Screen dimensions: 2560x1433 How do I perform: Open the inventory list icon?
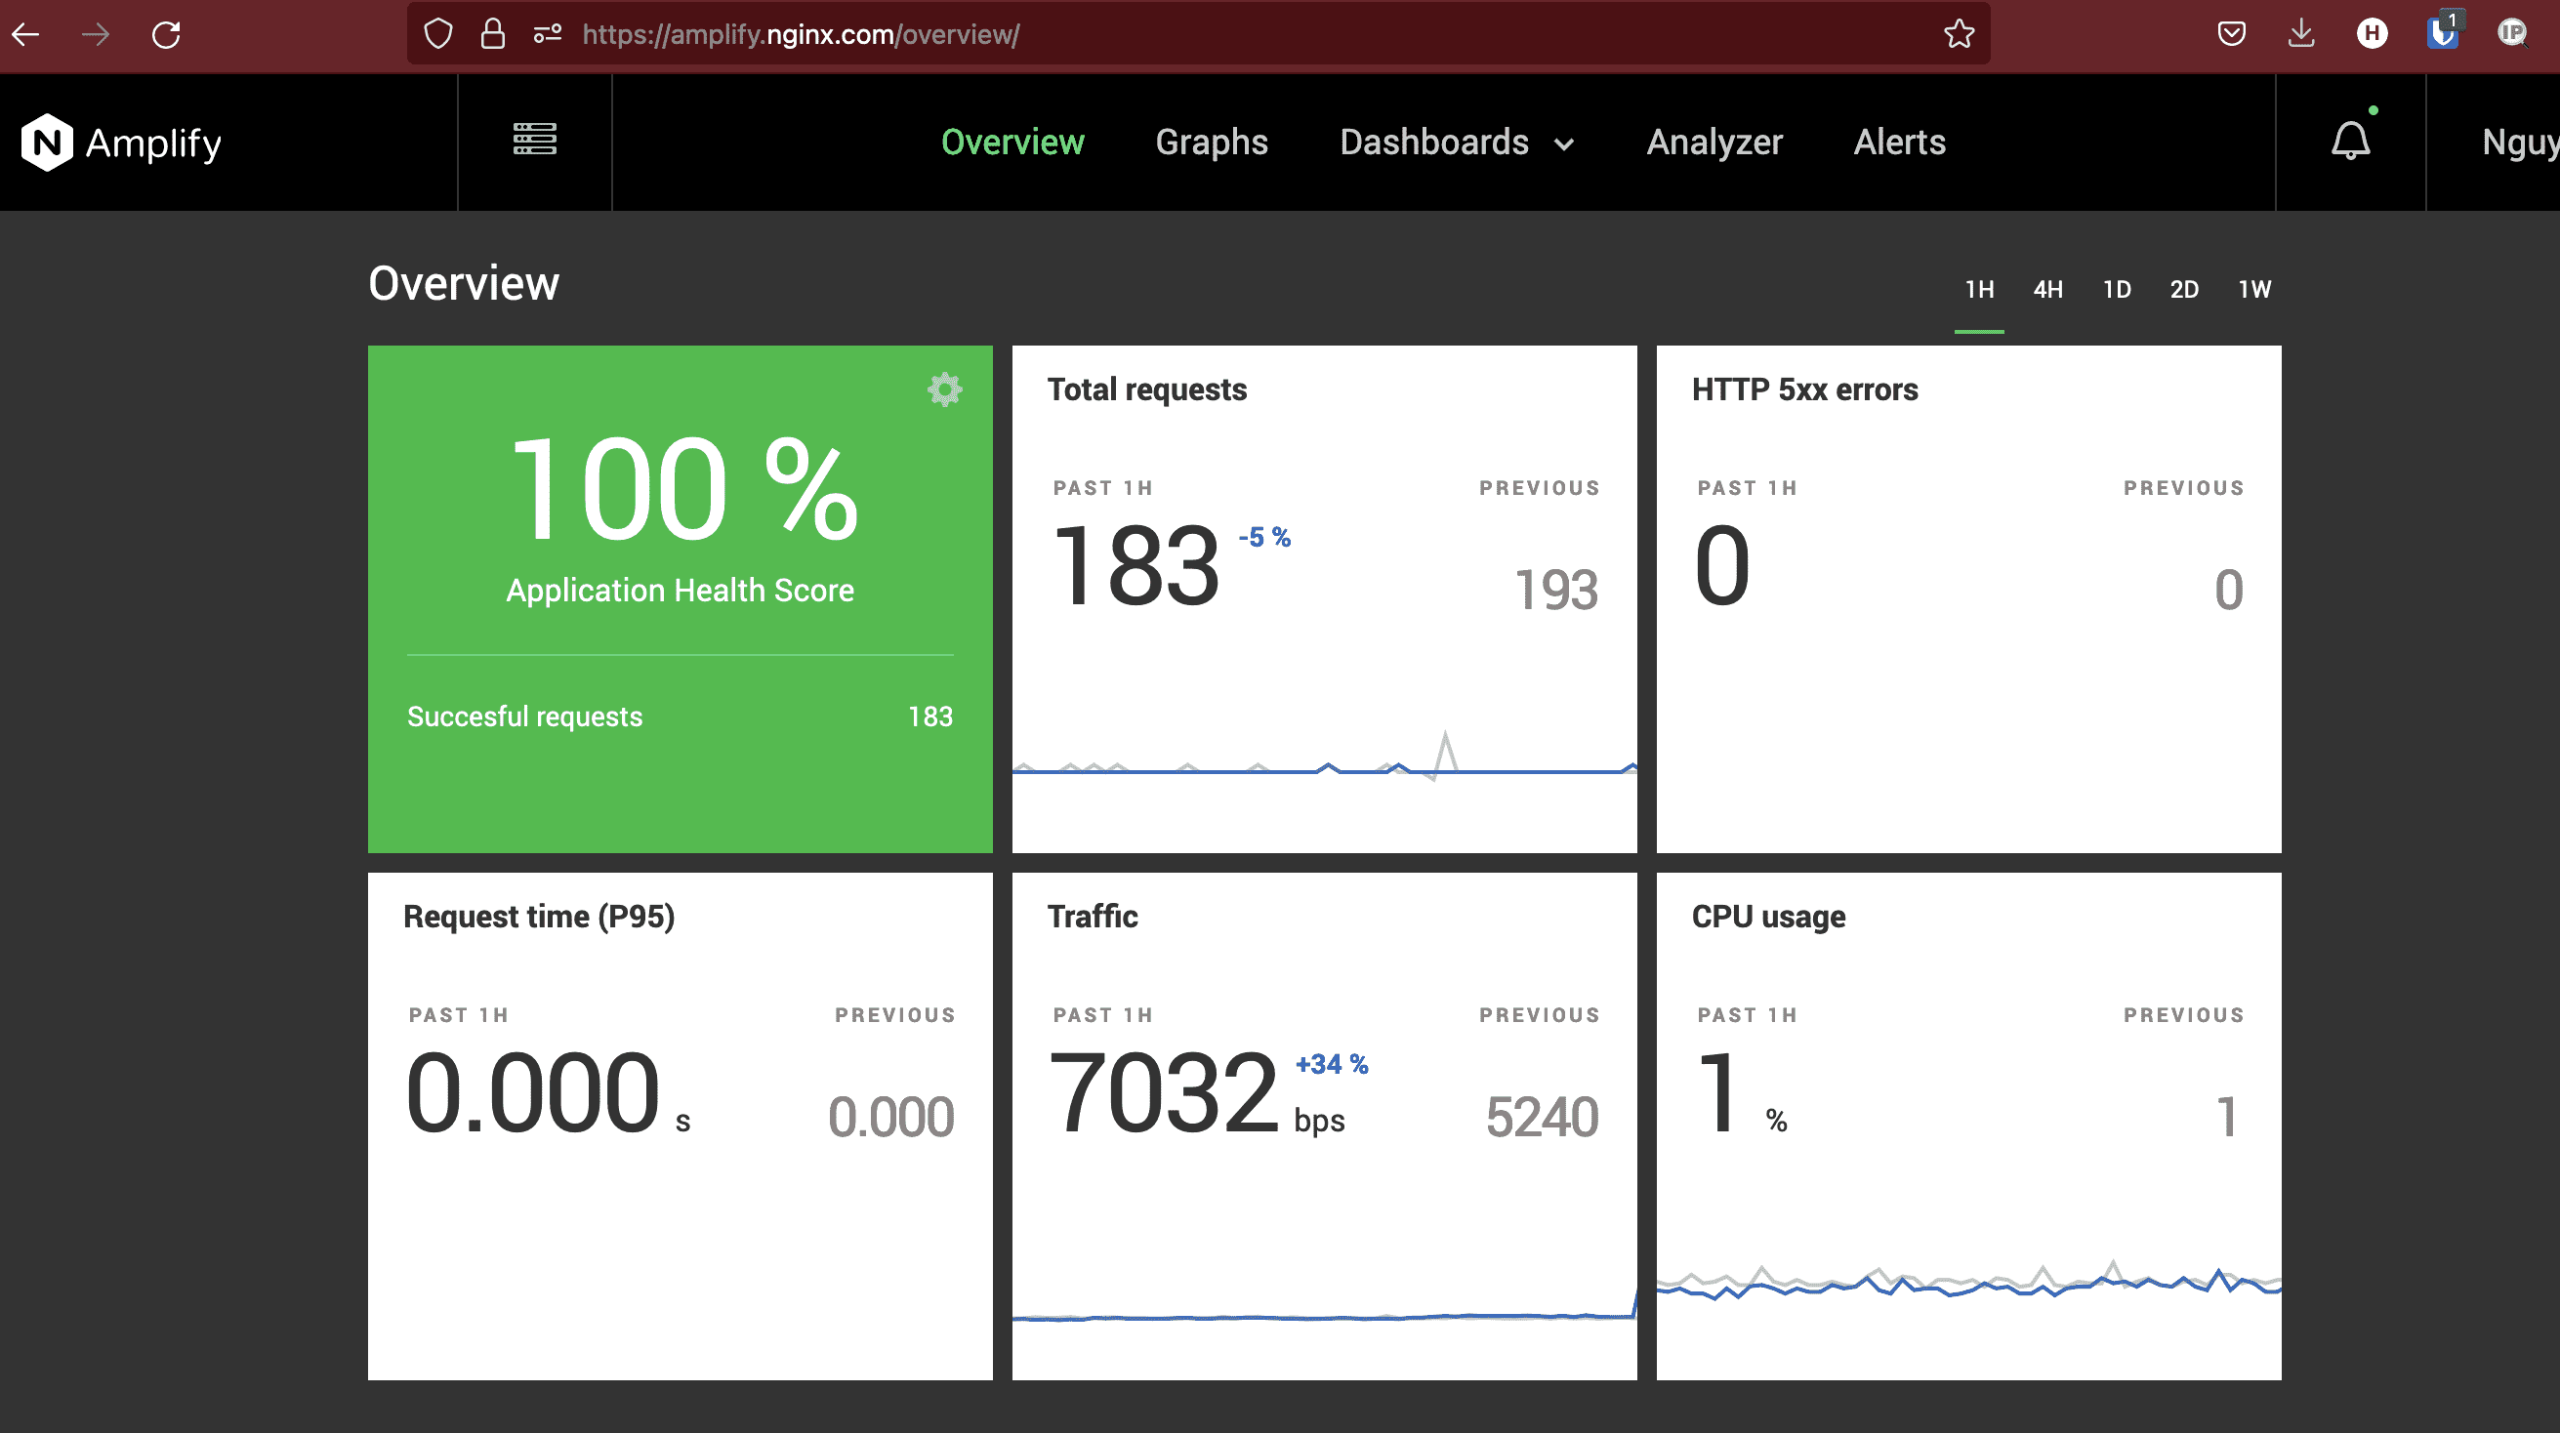(x=534, y=140)
